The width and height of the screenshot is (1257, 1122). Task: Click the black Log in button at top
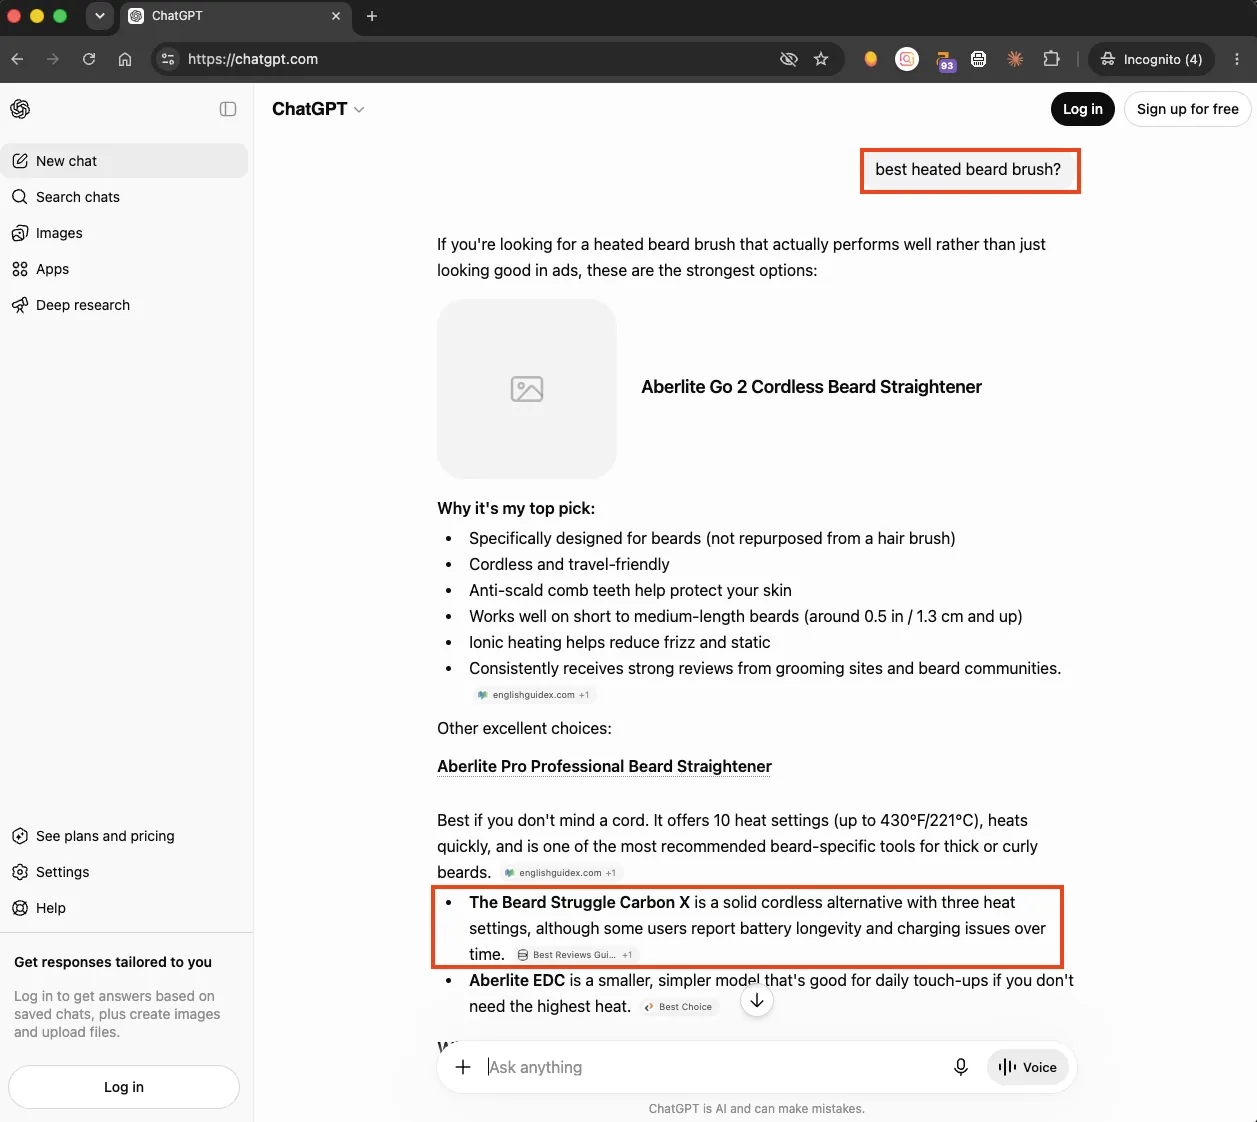click(1082, 109)
